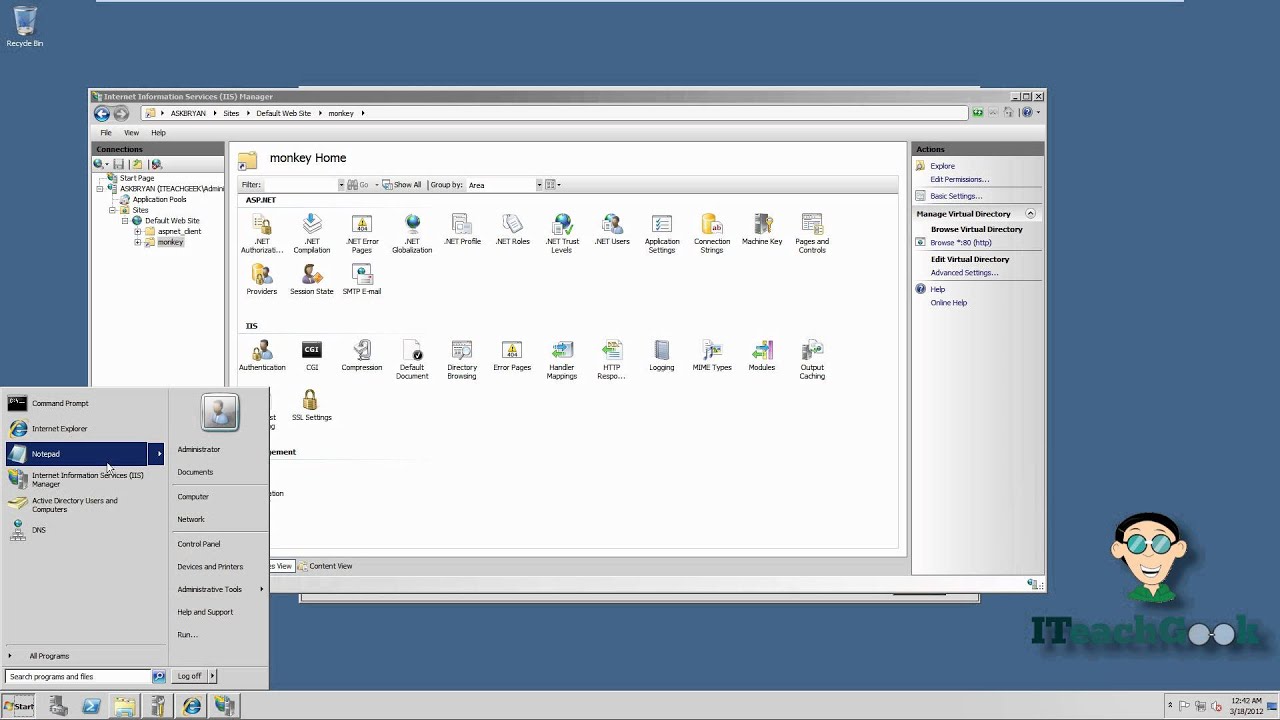Open SSL Settings feature

click(x=312, y=405)
